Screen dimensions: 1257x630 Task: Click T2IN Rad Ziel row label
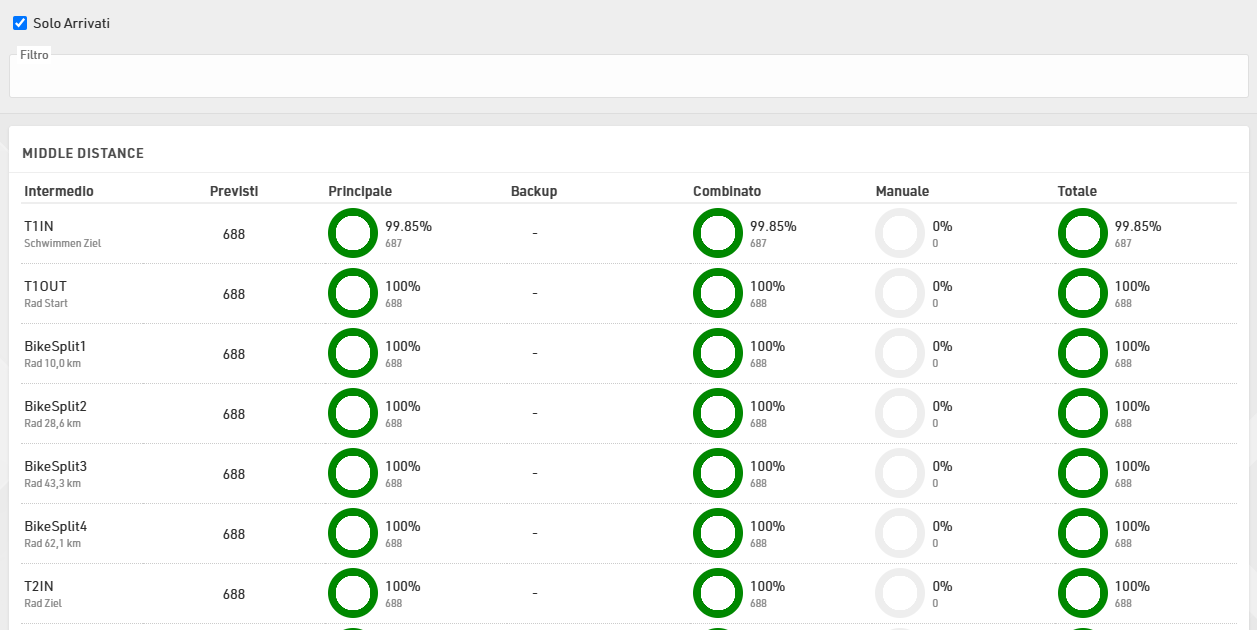(43, 594)
